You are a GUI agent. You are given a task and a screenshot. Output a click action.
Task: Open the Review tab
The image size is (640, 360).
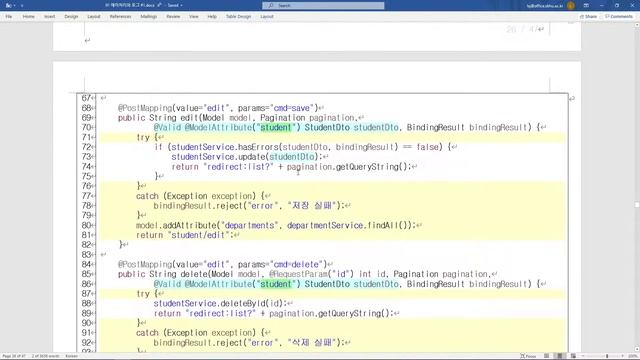pos(173,17)
